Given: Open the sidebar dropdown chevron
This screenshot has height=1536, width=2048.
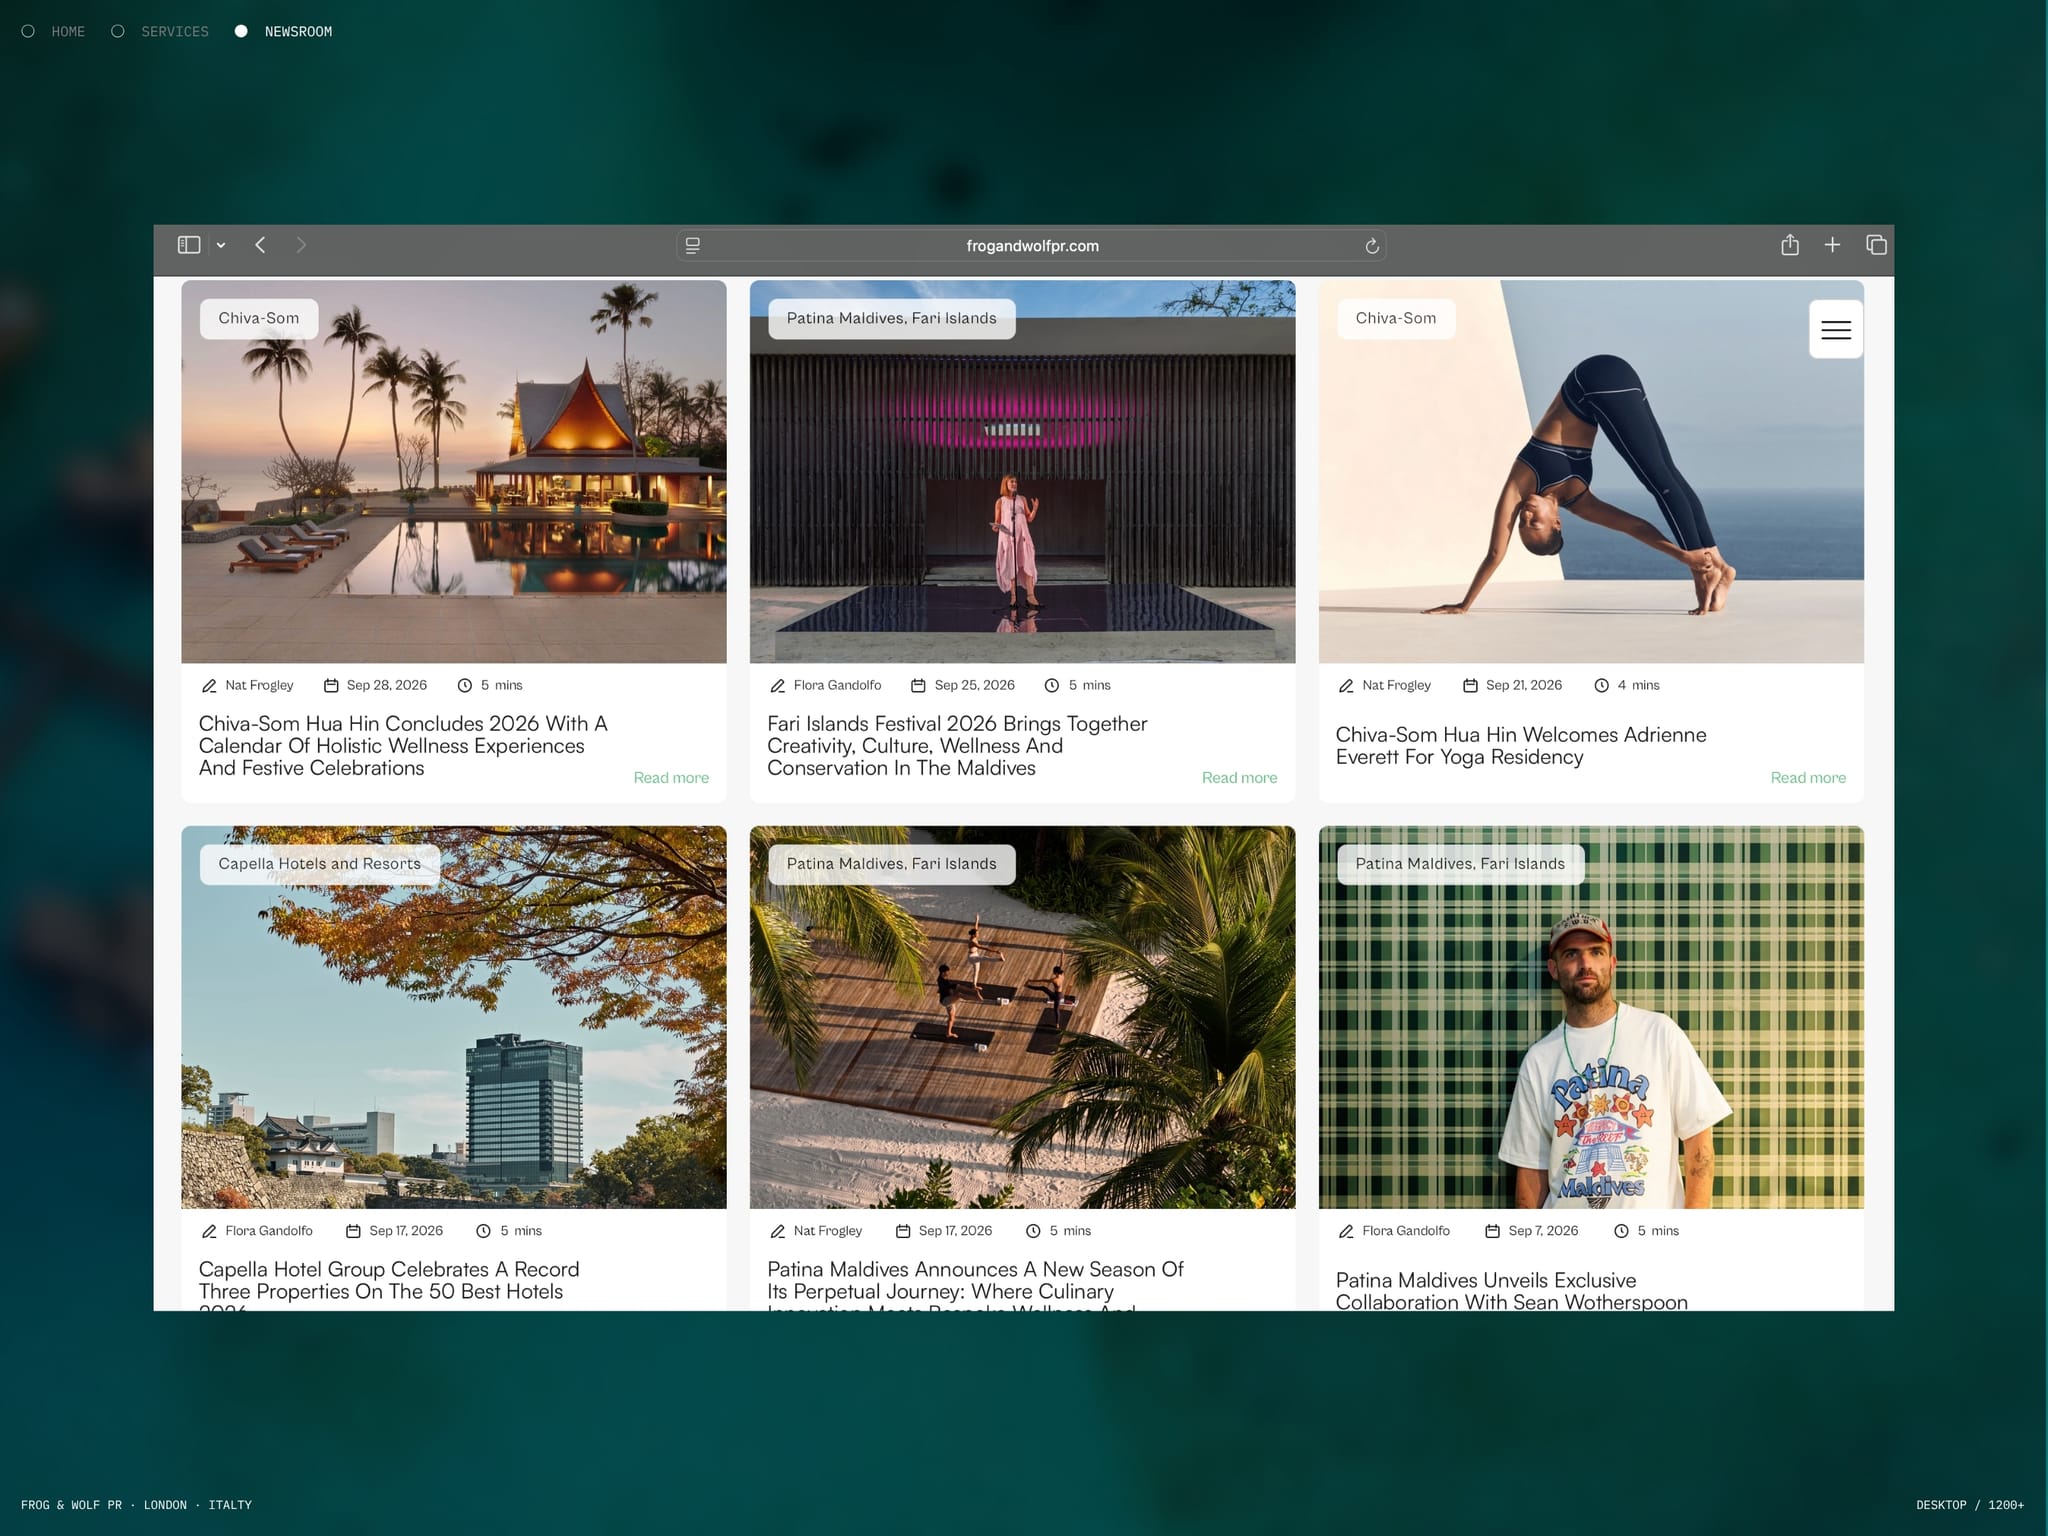Looking at the screenshot, I should coord(221,245).
